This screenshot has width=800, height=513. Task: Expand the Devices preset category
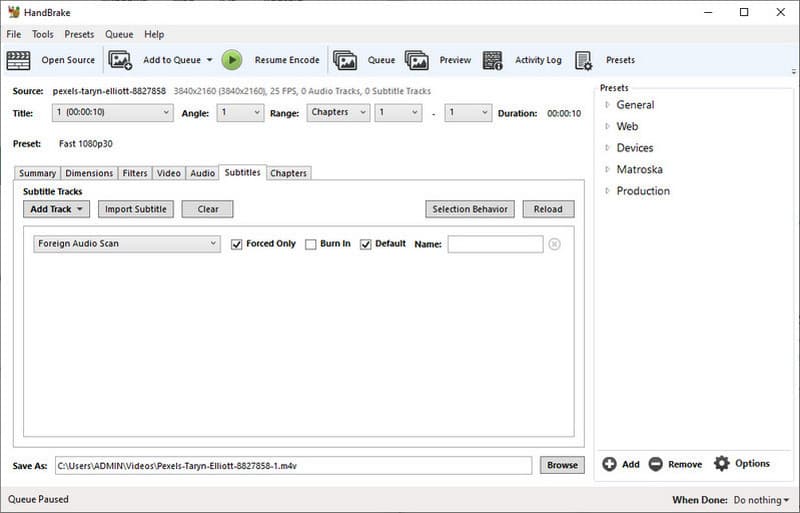click(x=607, y=148)
